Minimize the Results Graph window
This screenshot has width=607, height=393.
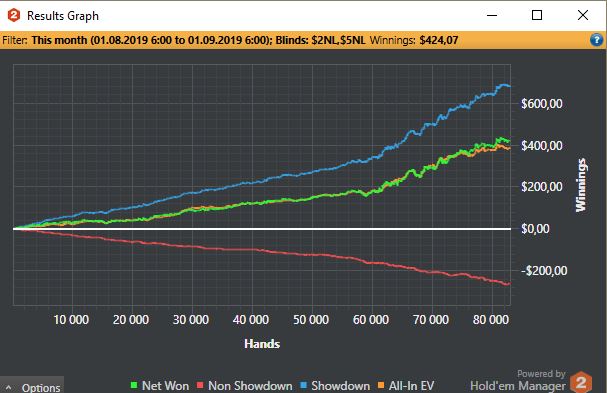pos(492,15)
